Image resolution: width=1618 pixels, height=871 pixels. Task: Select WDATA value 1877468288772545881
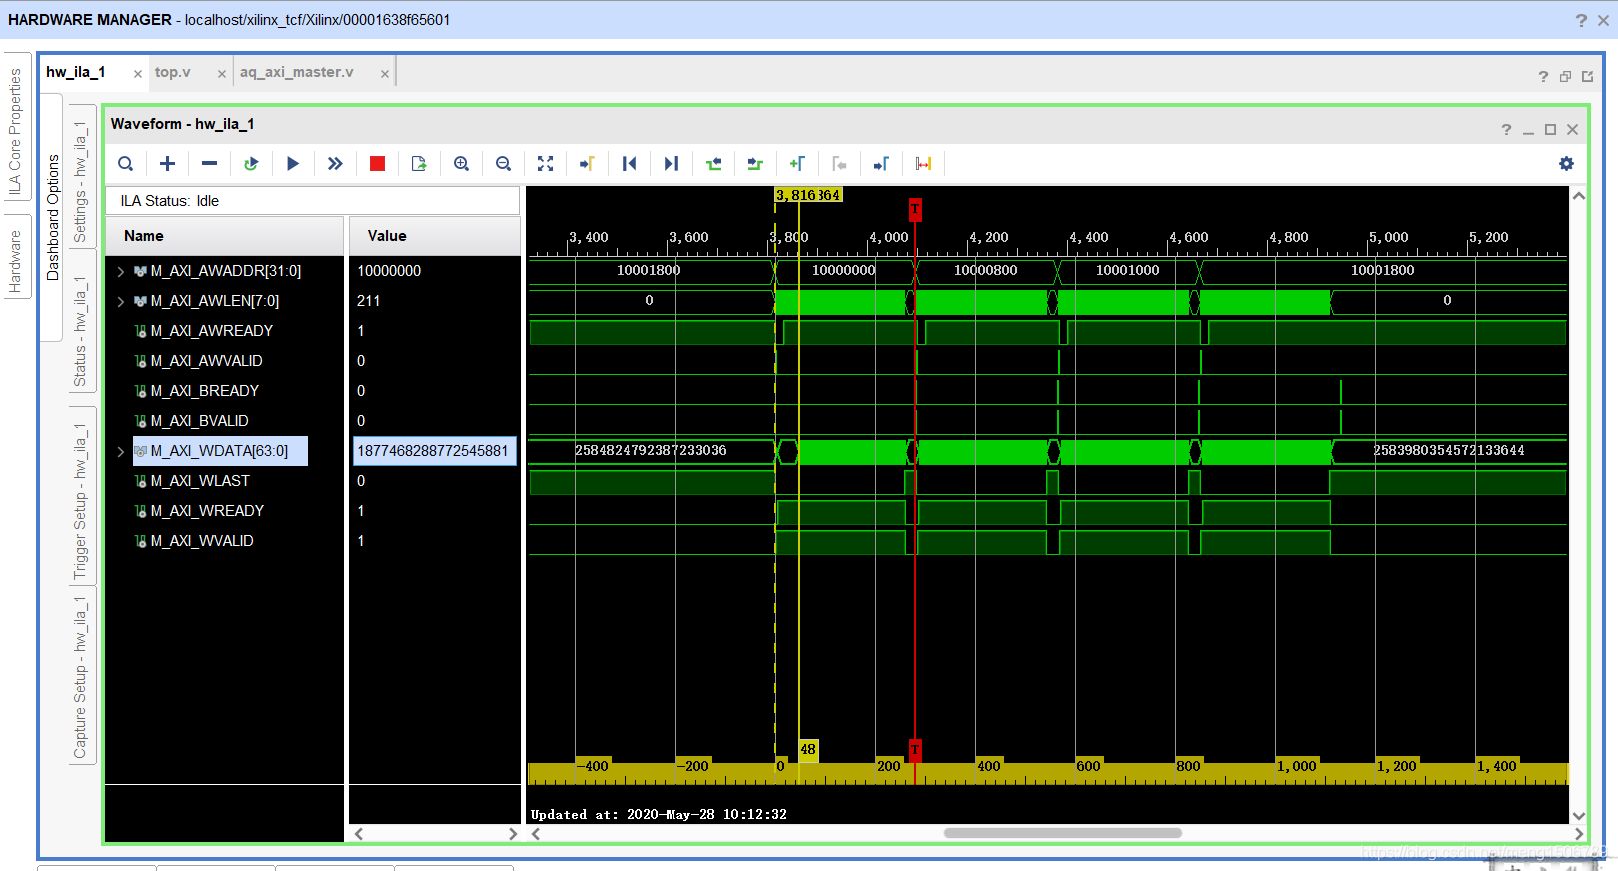point(434,451)
